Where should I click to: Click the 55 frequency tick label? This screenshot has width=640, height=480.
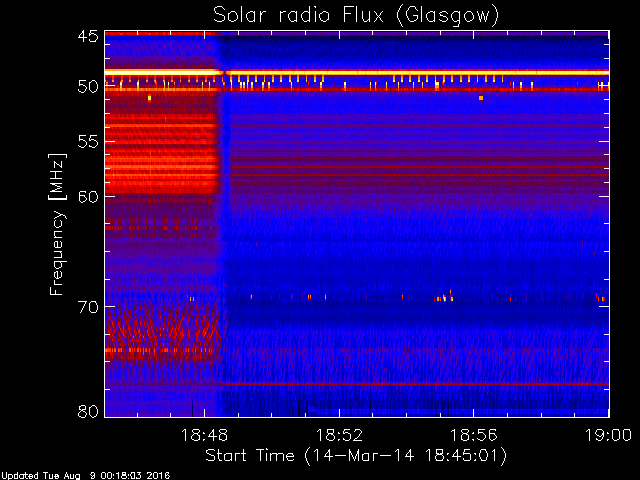88,142
